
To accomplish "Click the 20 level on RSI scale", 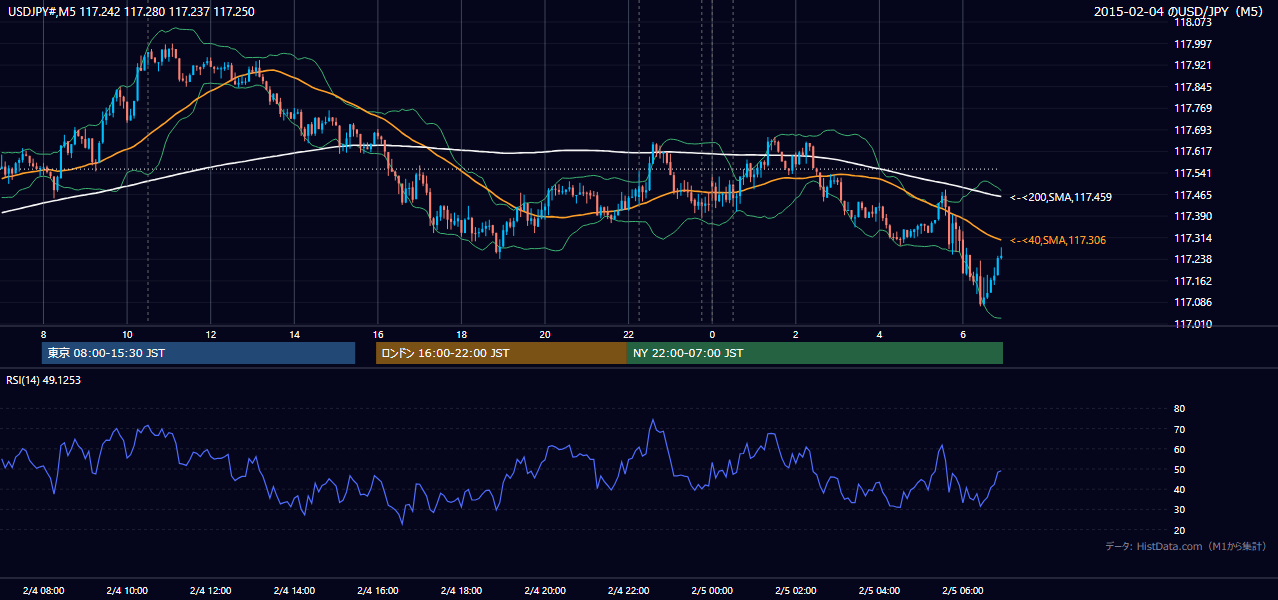I will coord(1179,530).
